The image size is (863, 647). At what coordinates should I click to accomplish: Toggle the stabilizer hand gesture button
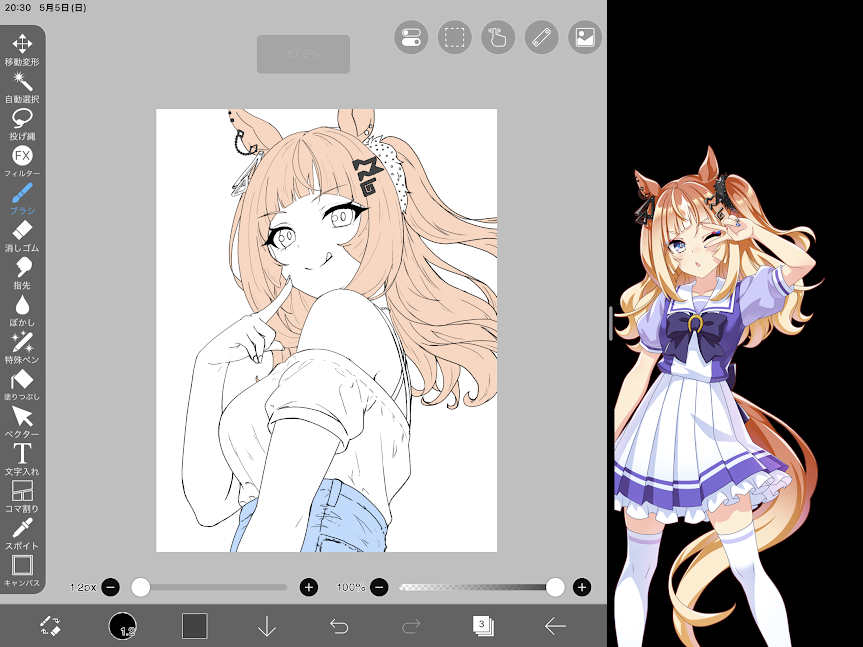click(x=498, y=37)
